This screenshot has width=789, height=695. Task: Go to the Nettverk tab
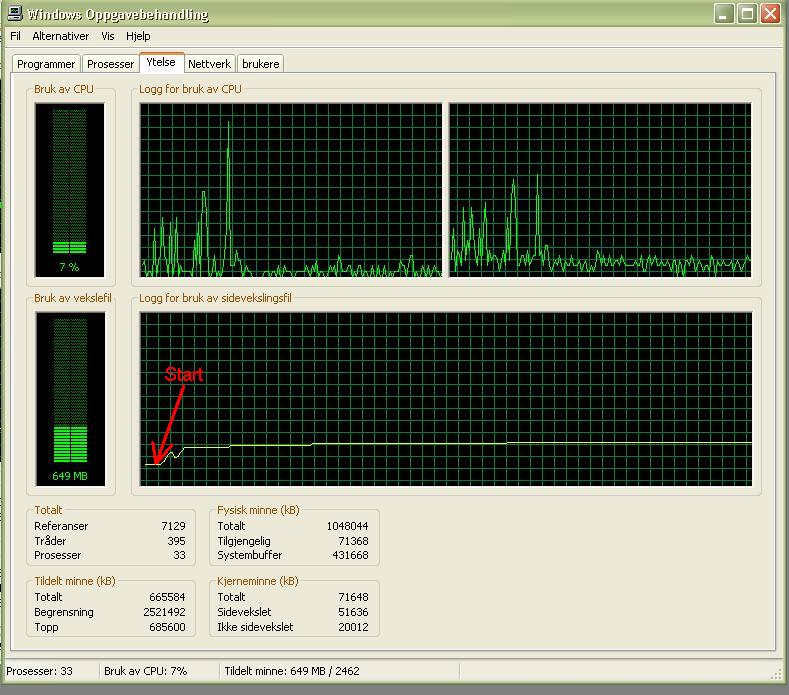point(209,64)
